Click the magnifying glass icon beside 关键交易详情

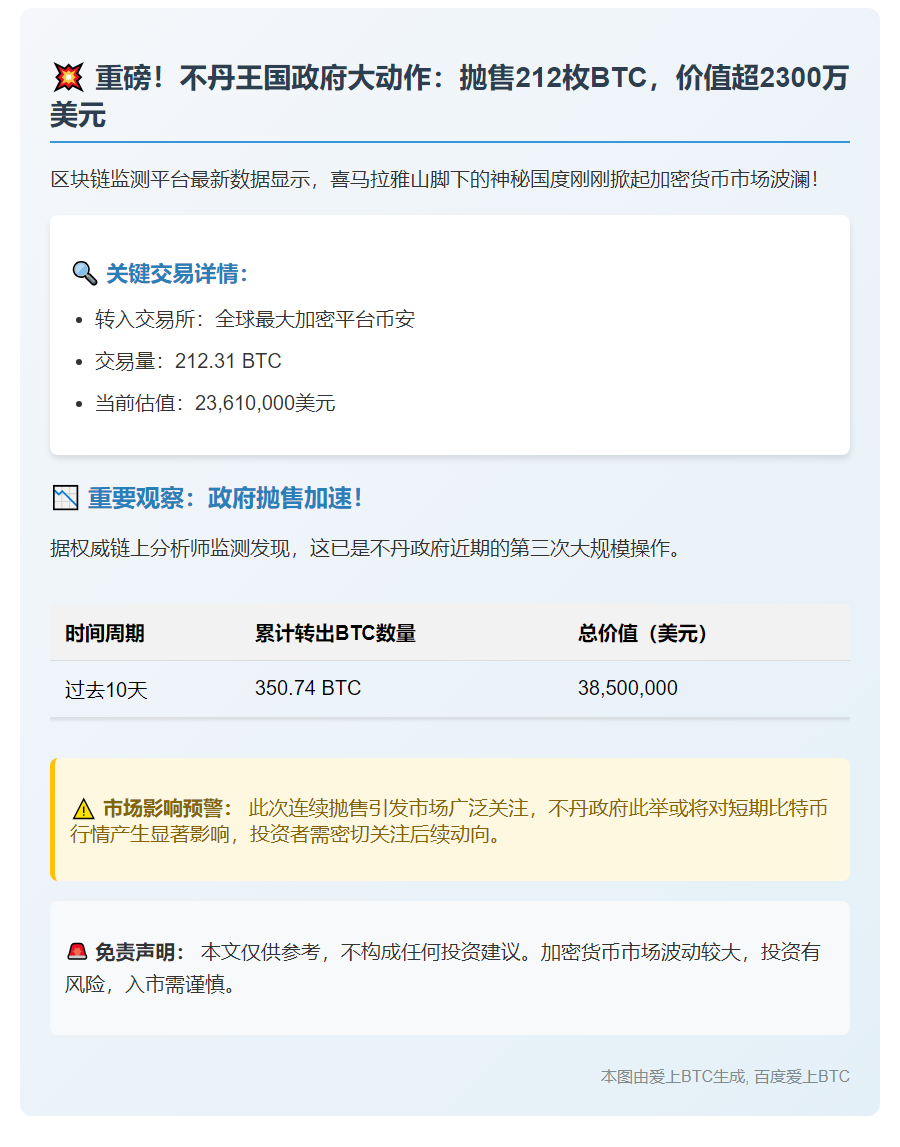(x=85, y=274)
